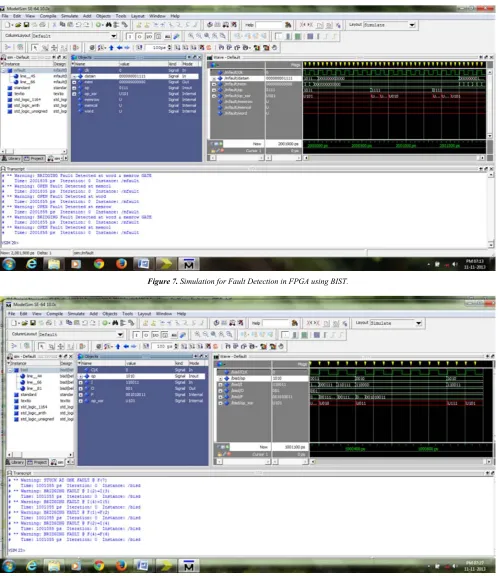Open ColumnLayout dropdown in Figure 7 window

(x=114, y=36)
